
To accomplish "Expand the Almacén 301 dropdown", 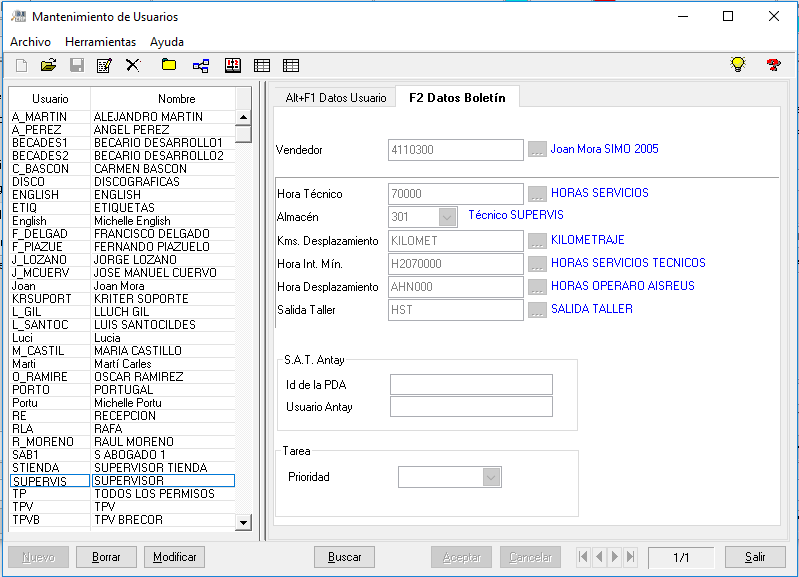I will [x=447, y=217].
